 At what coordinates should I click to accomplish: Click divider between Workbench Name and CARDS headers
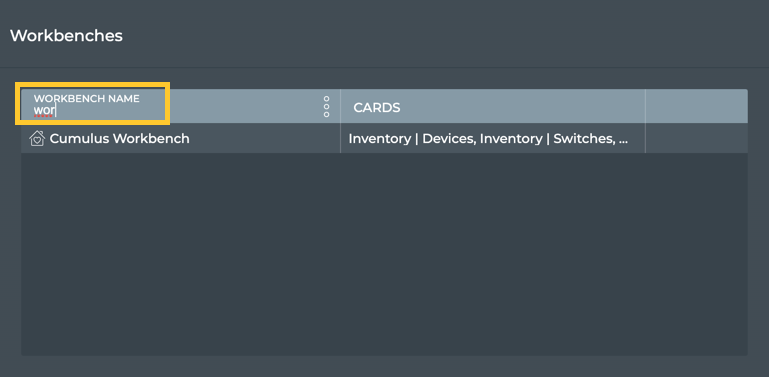coord(340,106)
